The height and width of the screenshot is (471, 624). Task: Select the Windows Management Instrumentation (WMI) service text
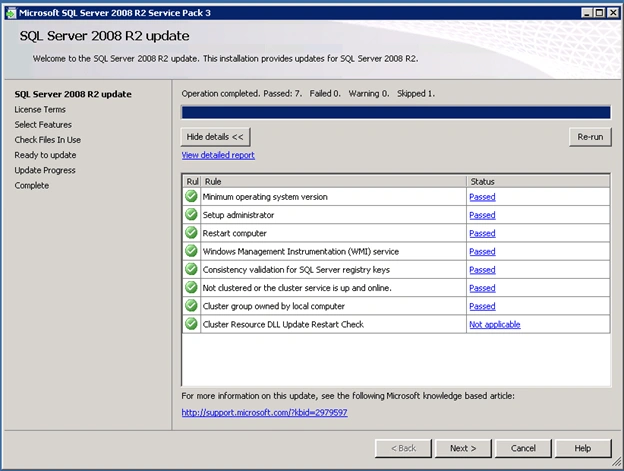pos(300,252)
